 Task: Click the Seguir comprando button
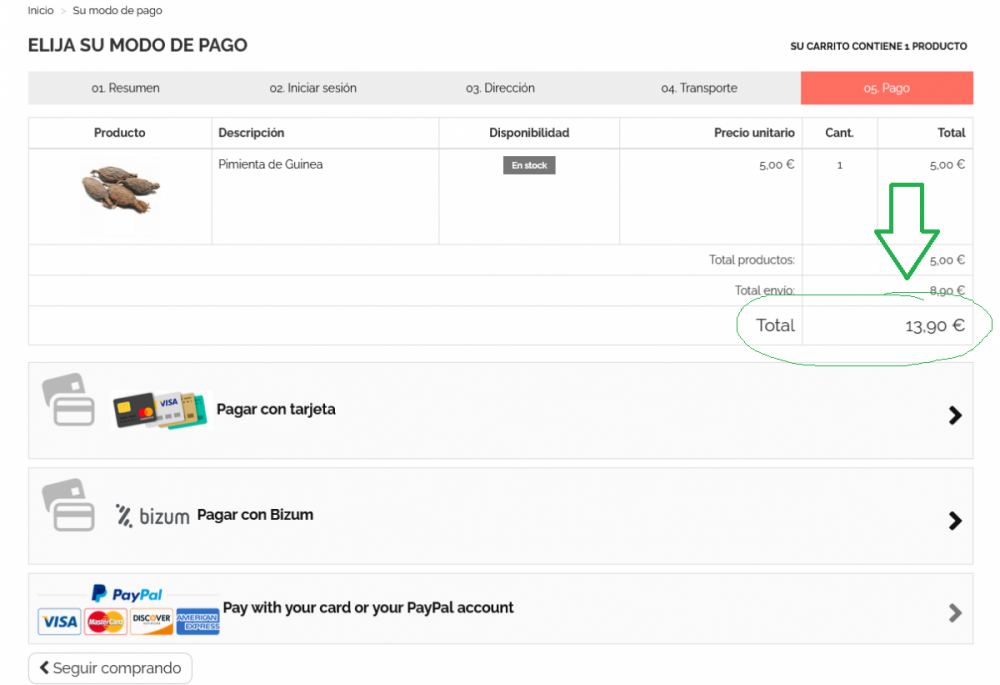[110, 668]
